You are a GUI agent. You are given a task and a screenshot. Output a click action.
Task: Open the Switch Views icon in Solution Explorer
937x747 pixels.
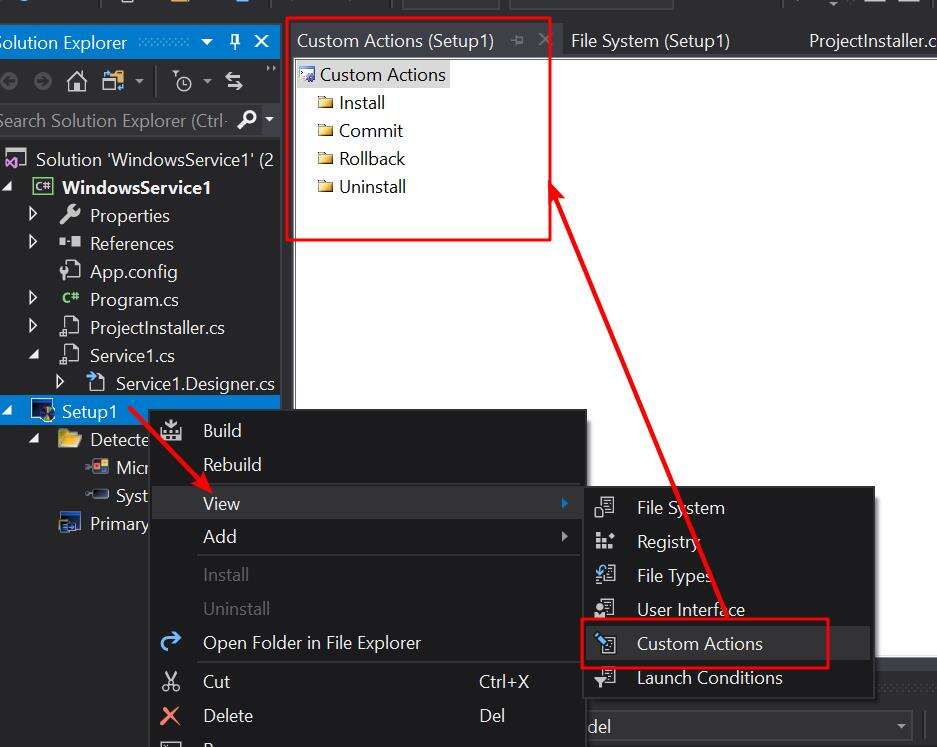113,81
